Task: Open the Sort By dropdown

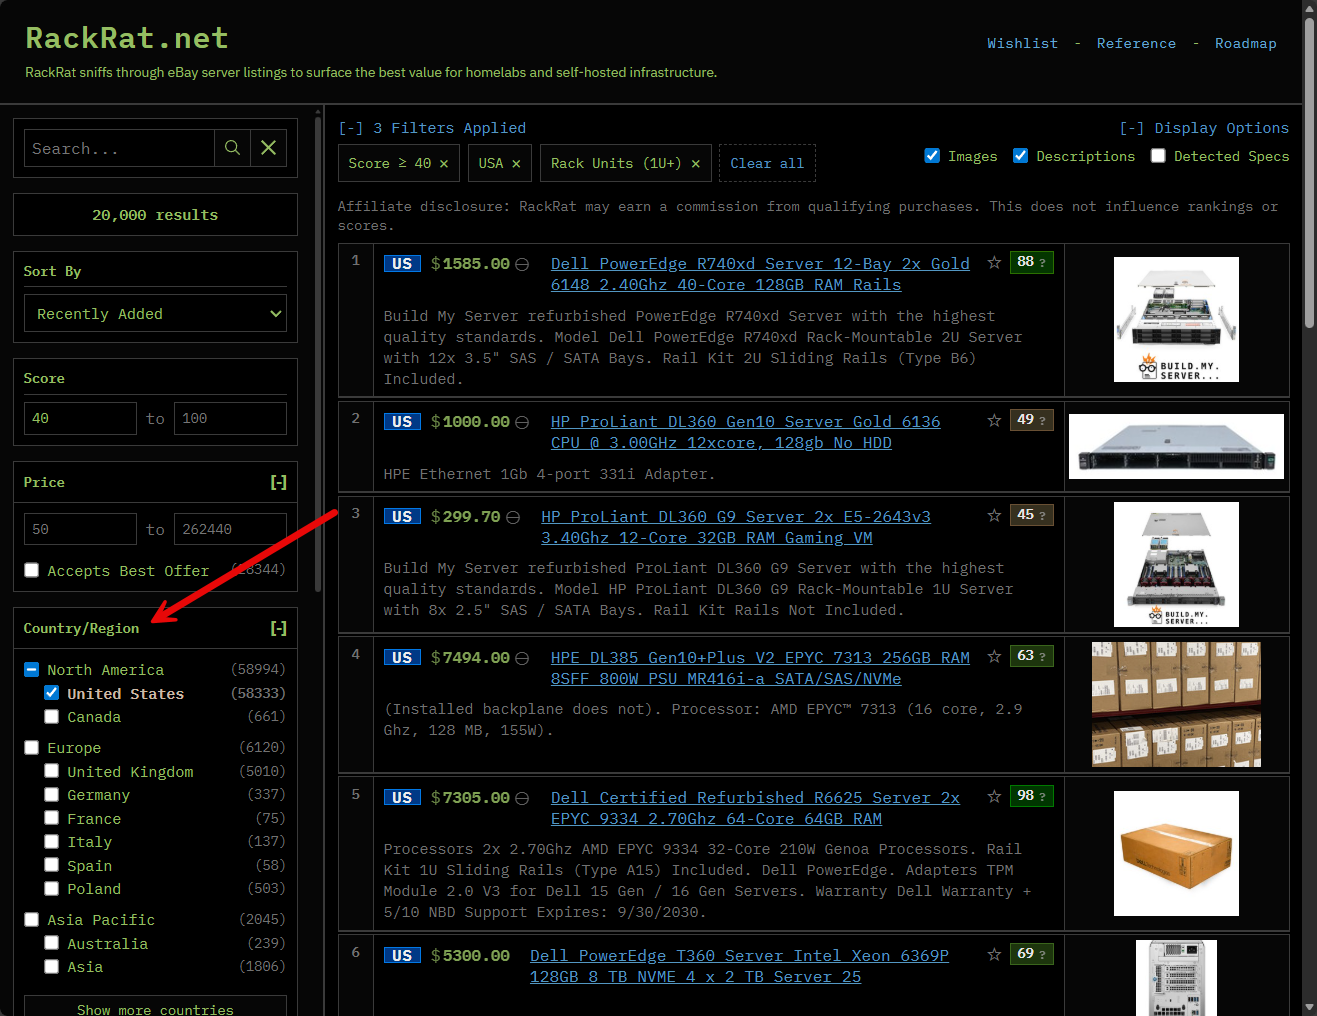Action: (155, 313)
